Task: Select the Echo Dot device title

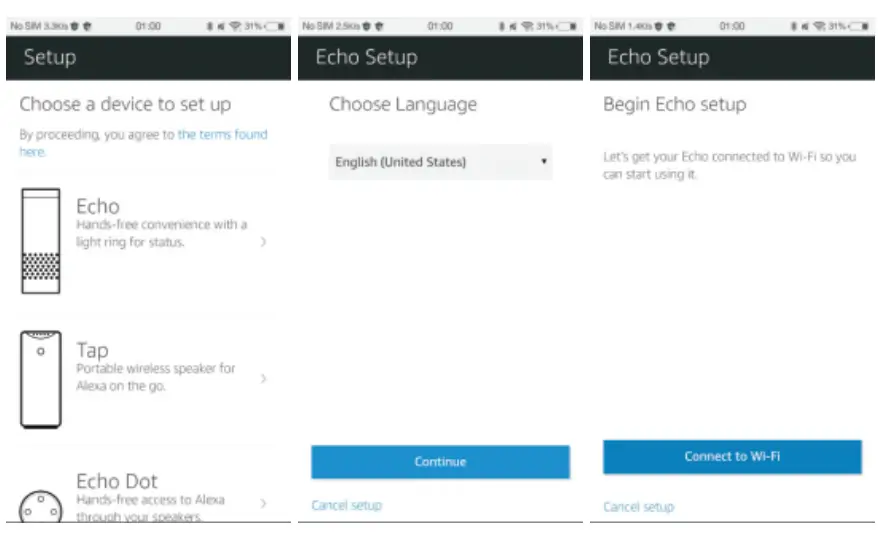Action: (x=117, y=481)
